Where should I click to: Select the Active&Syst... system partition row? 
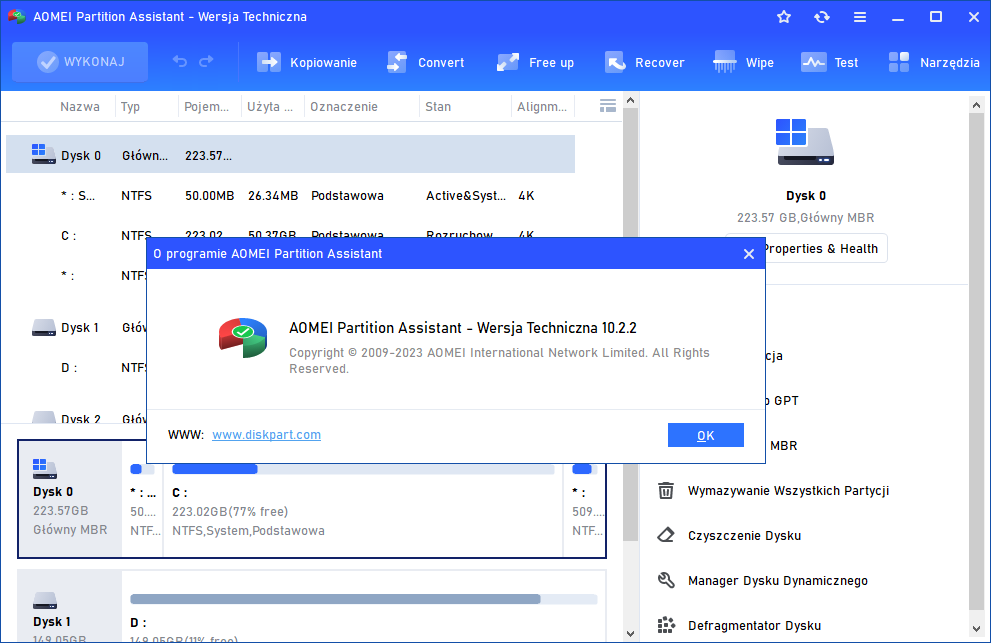[x=290, y=195]
